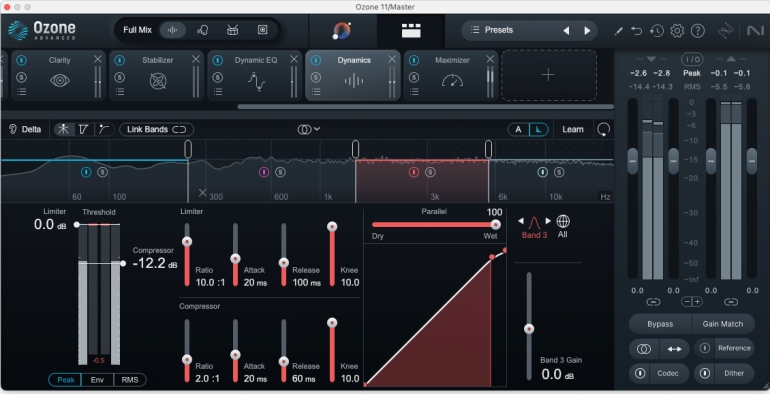Select the vocal stem focus icon
Image resolution: width=770 pixels, height=394 pixels.
(x=202, y=30)
